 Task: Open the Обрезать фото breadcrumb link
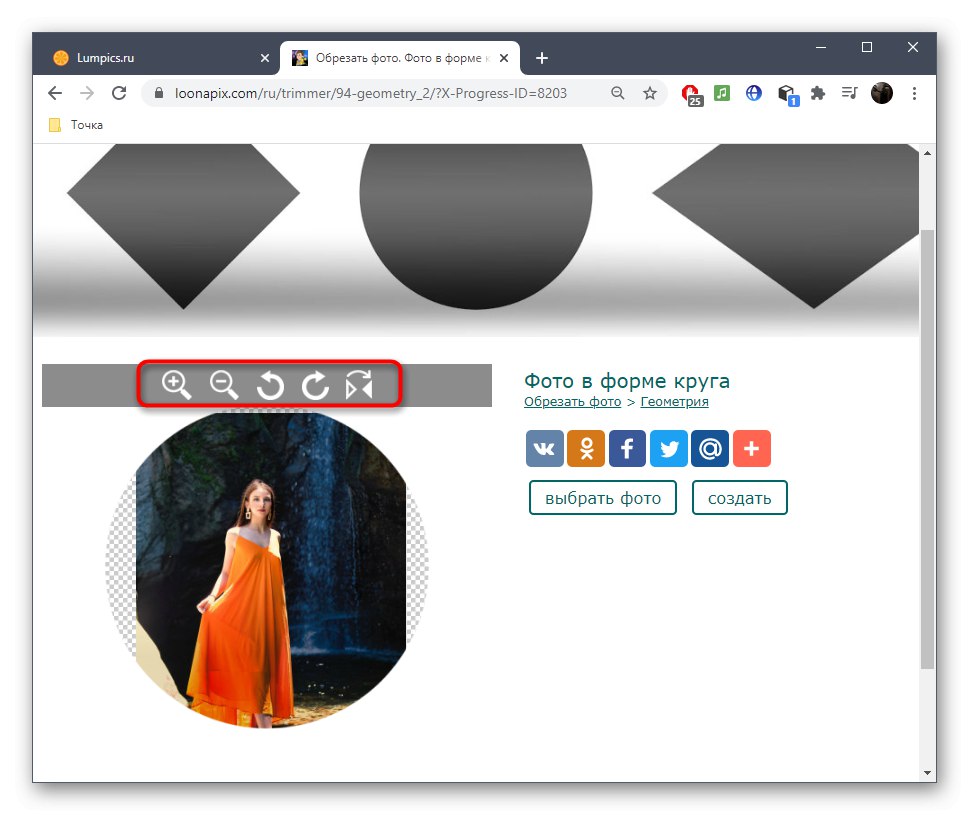(x=572, y=402)
